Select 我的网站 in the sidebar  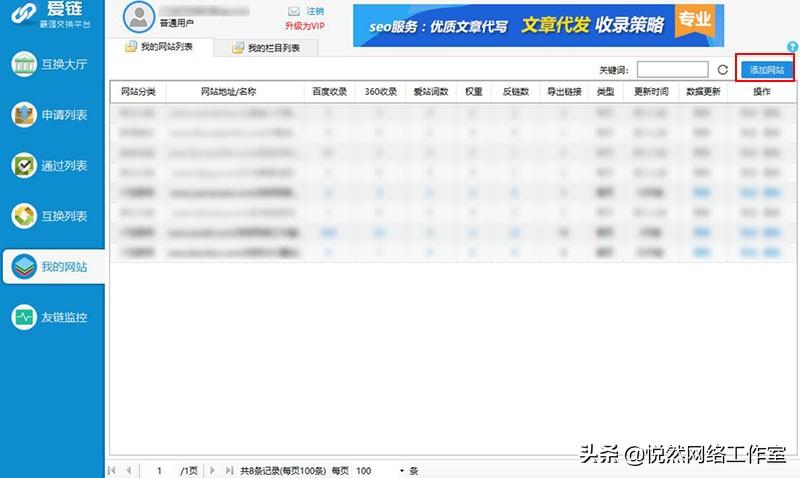point(54,266)
